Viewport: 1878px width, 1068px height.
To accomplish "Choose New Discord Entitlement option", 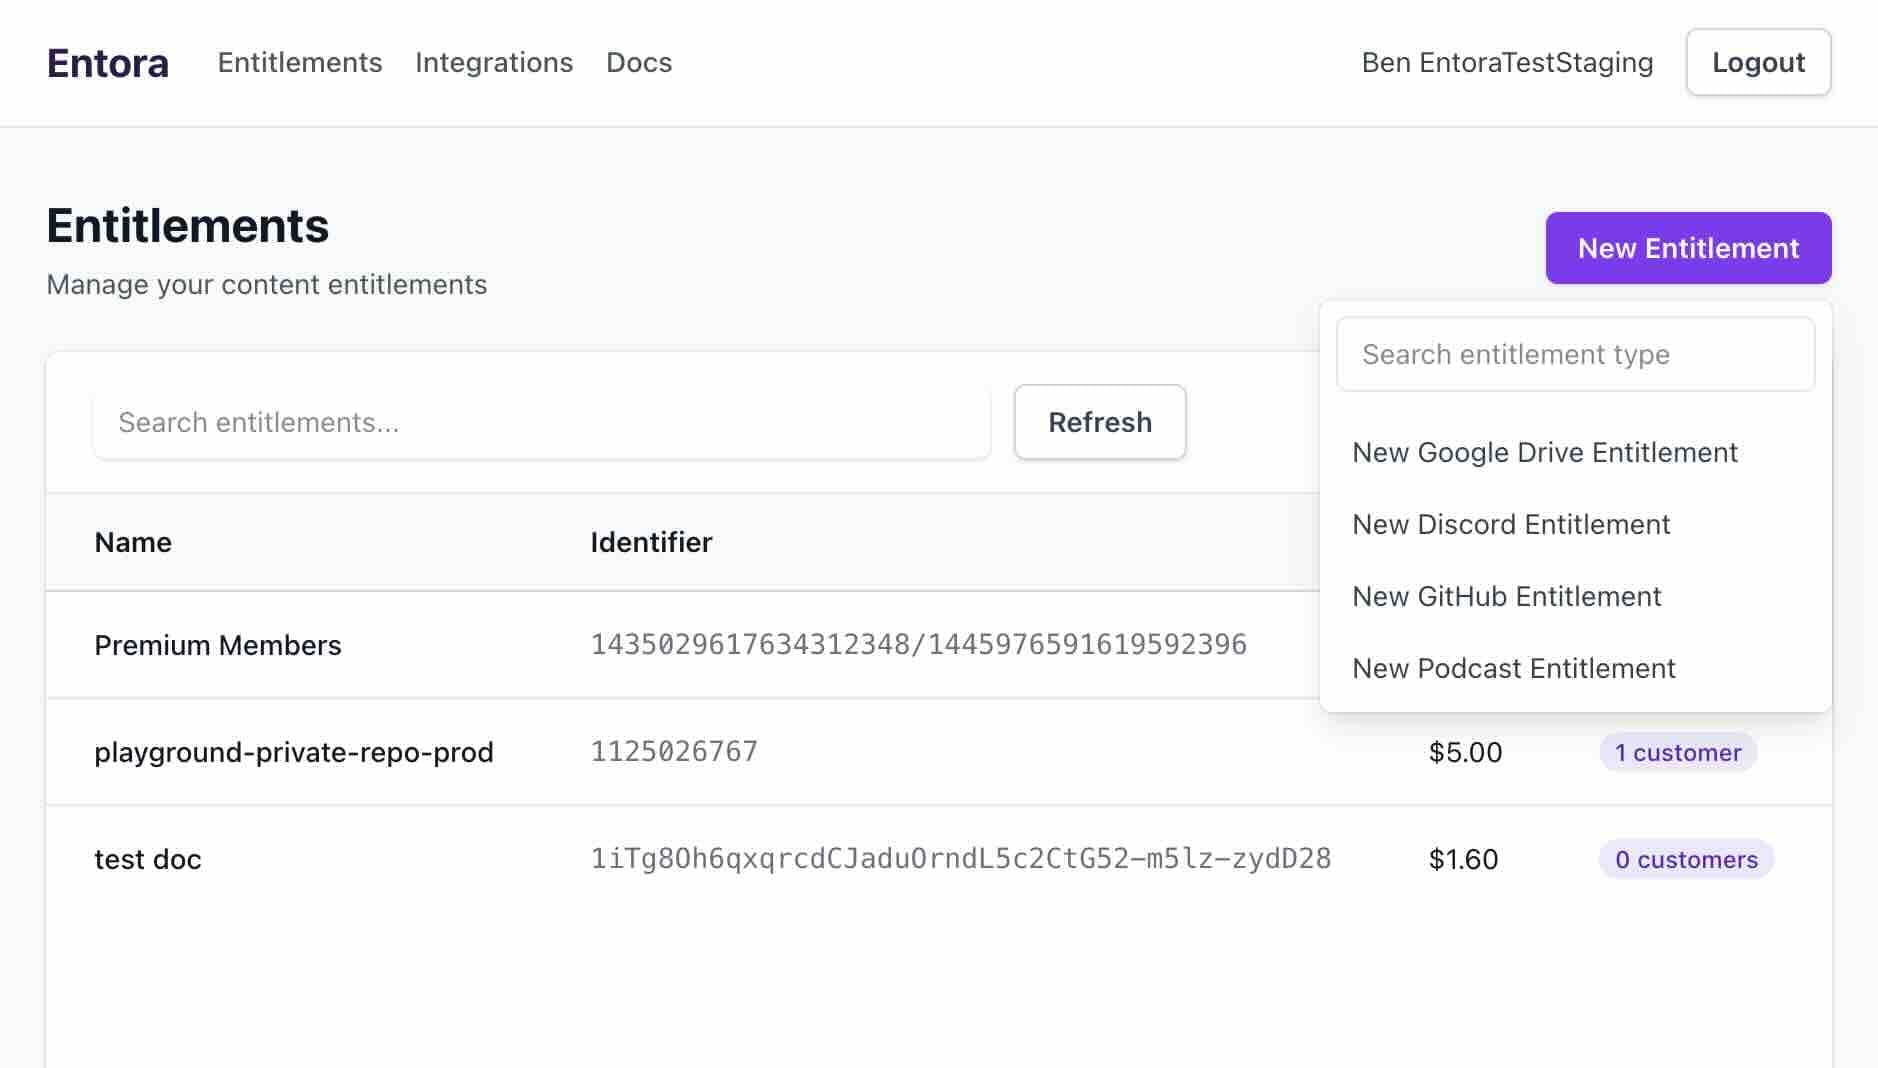I will [1511, 525].
